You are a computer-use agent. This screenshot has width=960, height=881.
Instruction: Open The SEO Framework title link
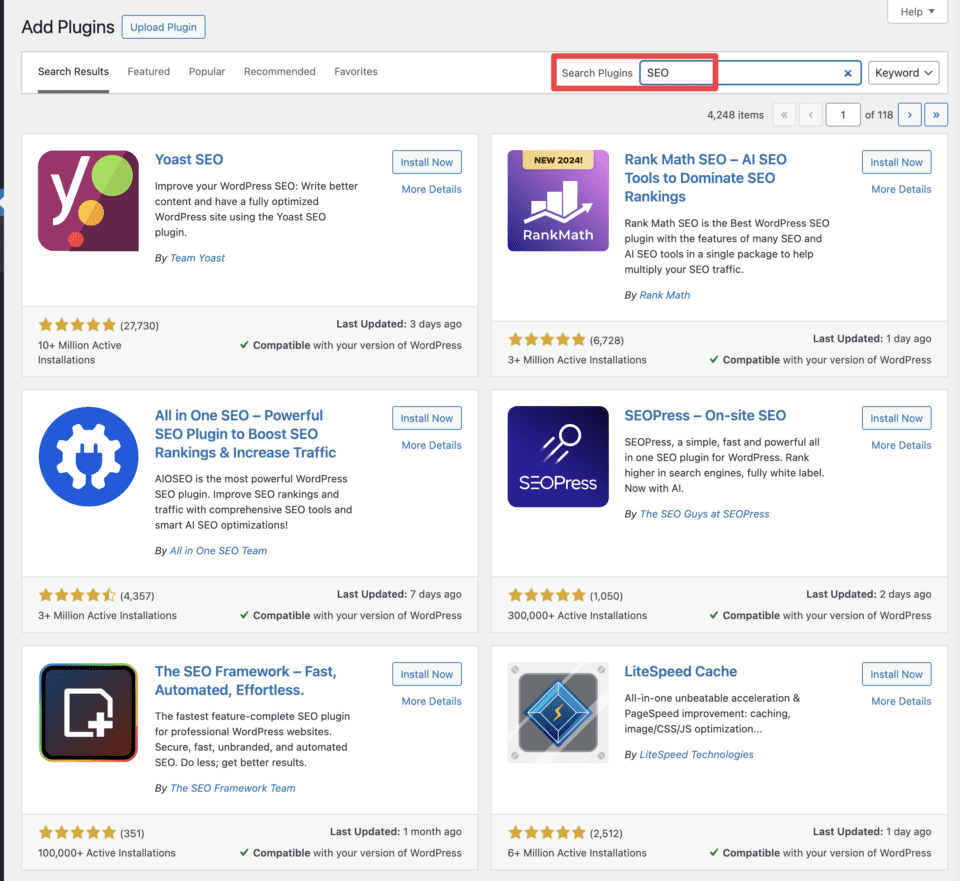click(246, 681)
